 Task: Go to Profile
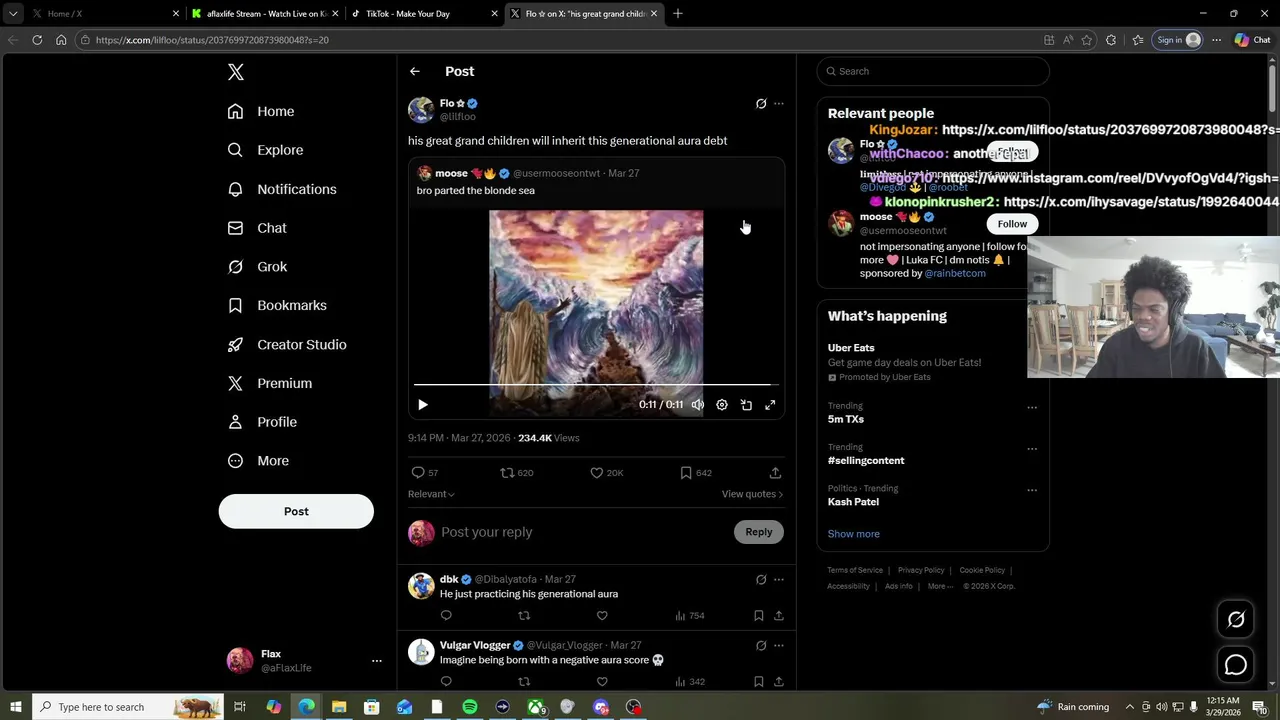coord(262,422)
